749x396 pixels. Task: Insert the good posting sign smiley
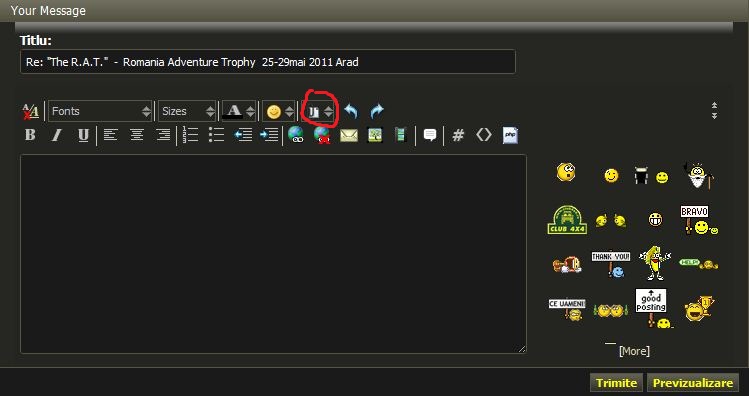(x=653, y=308)
